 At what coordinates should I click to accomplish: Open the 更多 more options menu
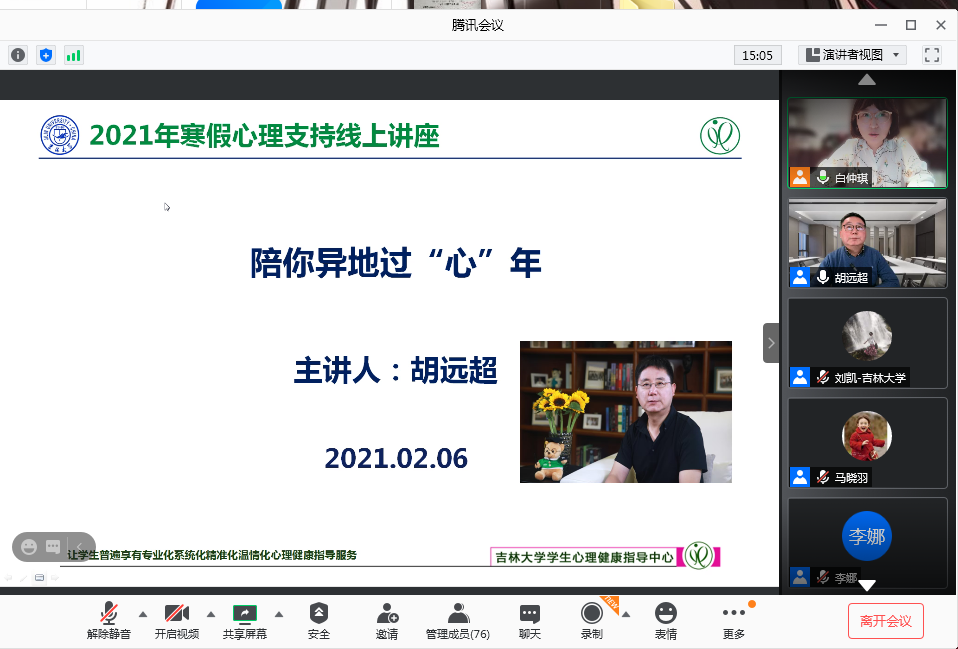pos(734,621)
